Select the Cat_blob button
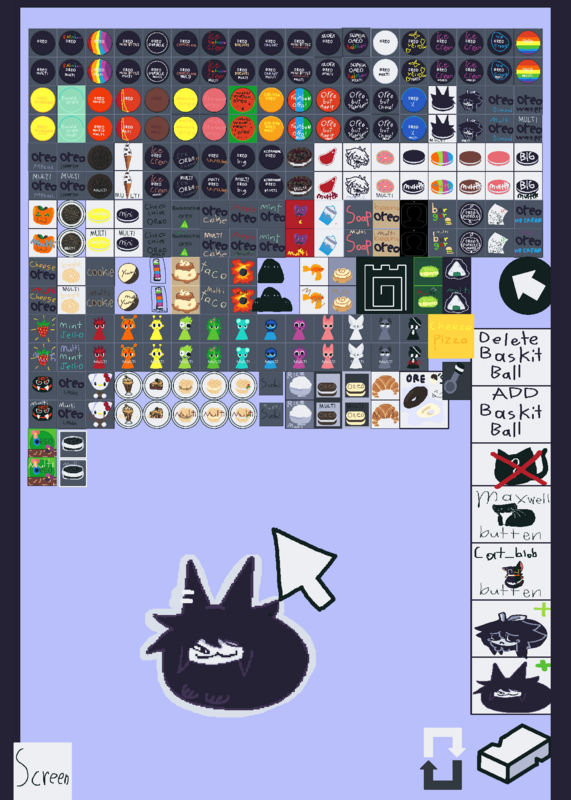Image resolution: width=571 pixels, height=800 pixels. coord(511,571)
